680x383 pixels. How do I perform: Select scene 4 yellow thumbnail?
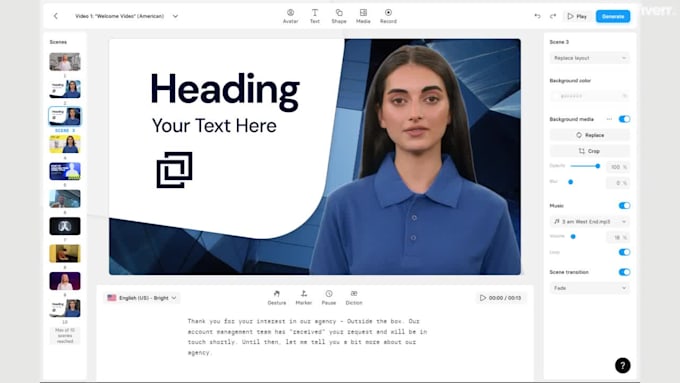(x=65, y=144)
